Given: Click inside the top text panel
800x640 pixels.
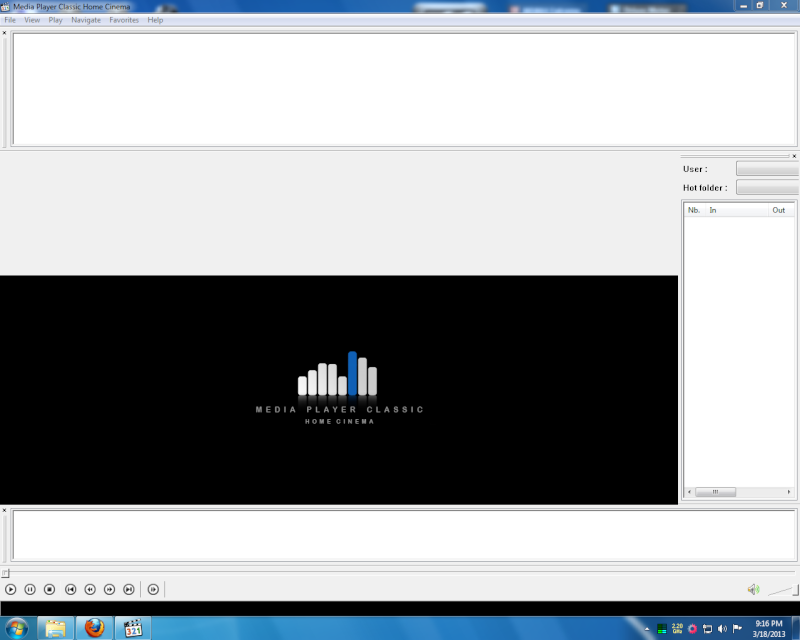Looking at the screenshot, I should pyautogui.click(x=405, y=89).
